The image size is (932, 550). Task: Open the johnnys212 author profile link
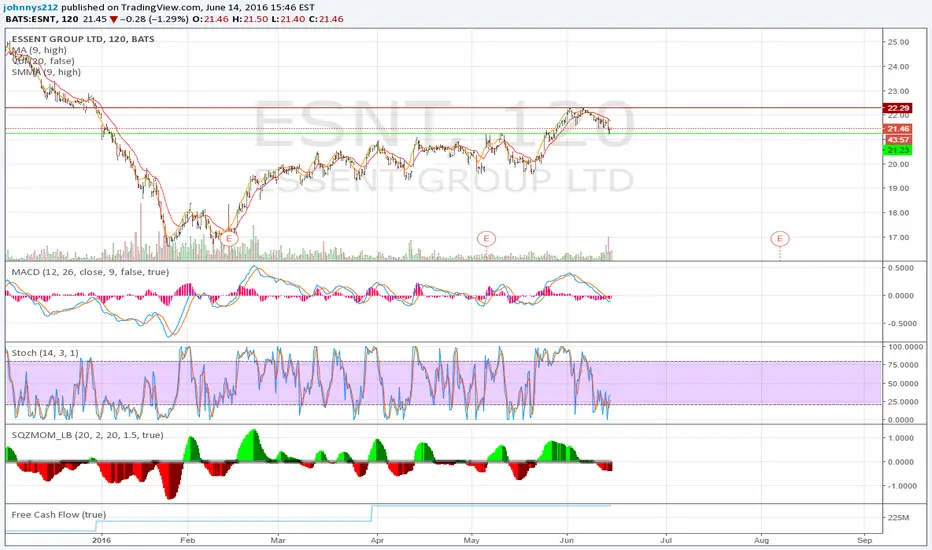[x=30, y=7]
